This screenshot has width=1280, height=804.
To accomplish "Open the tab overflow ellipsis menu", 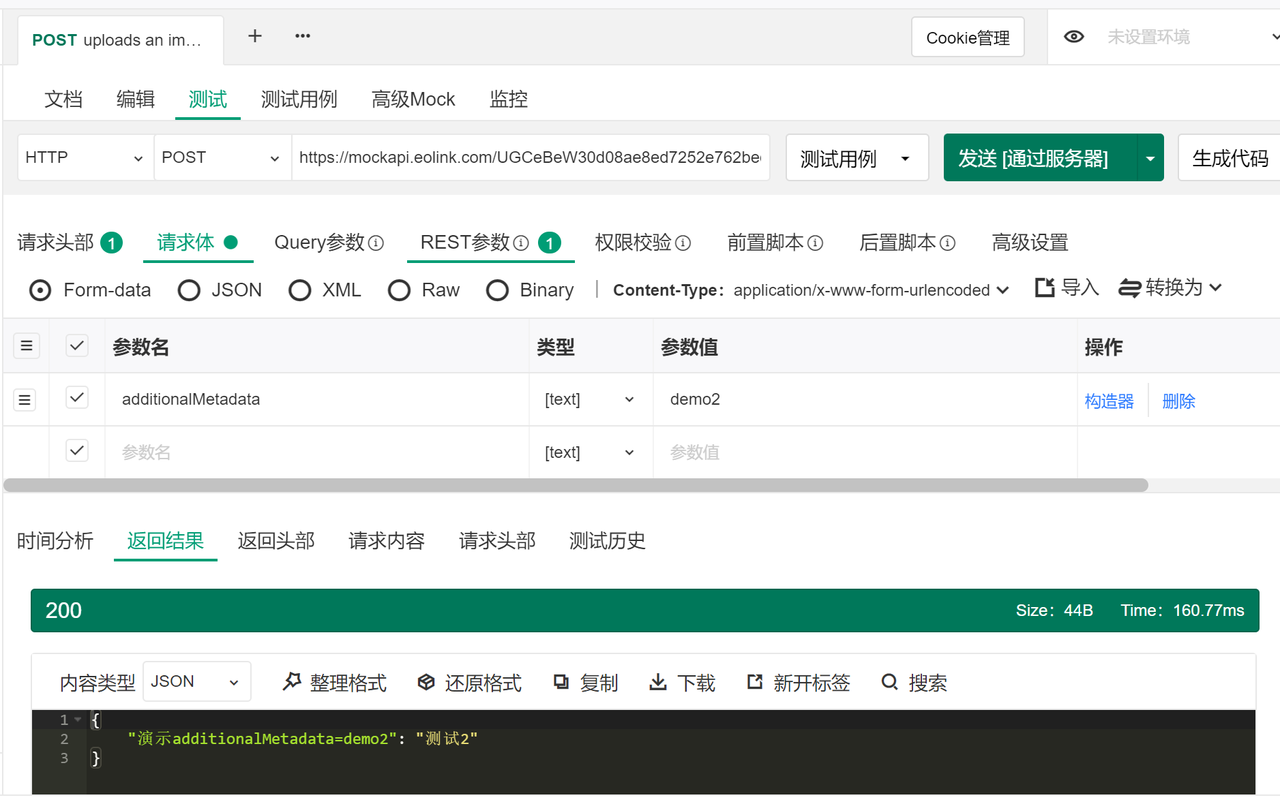I will coord(303,36).
